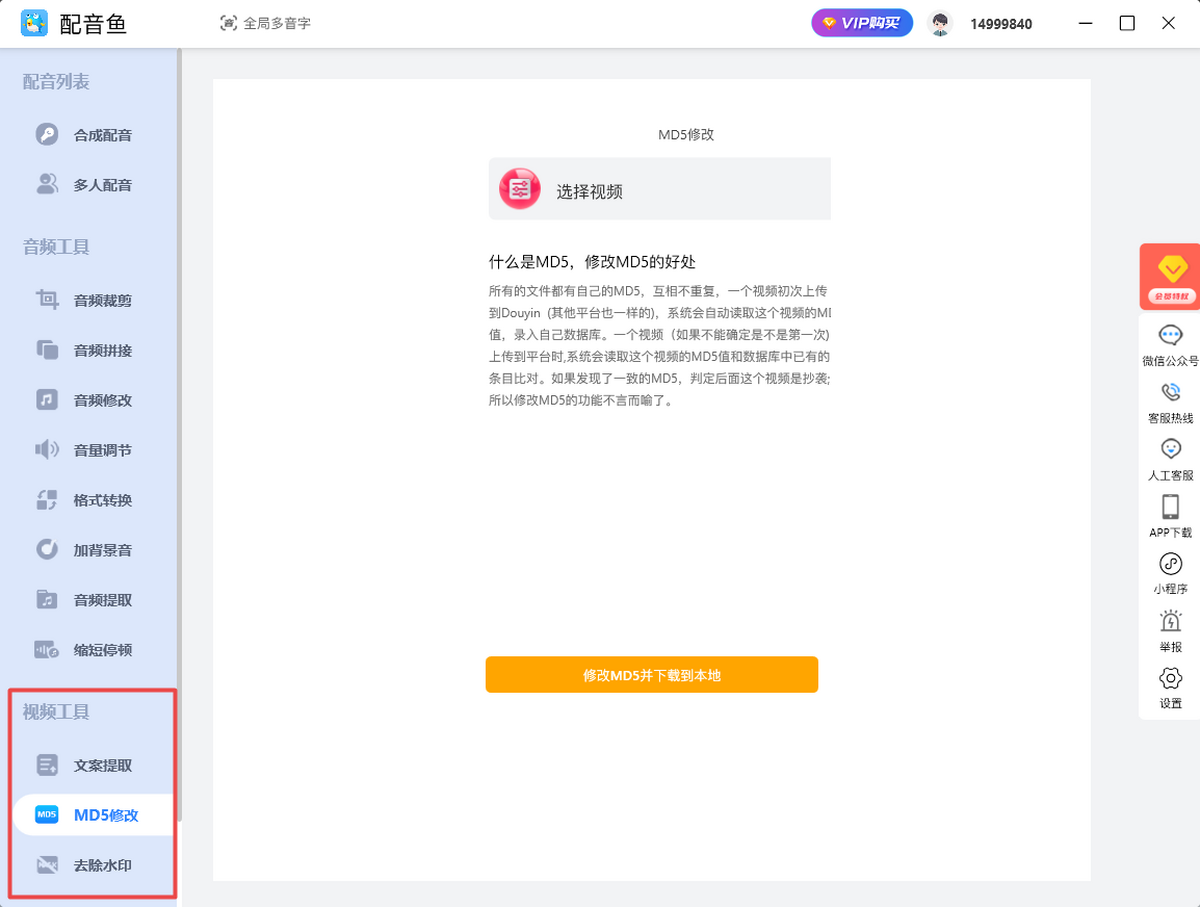Open the APP下载 icon
The image size is (1200, 907).
(1170, 506)
